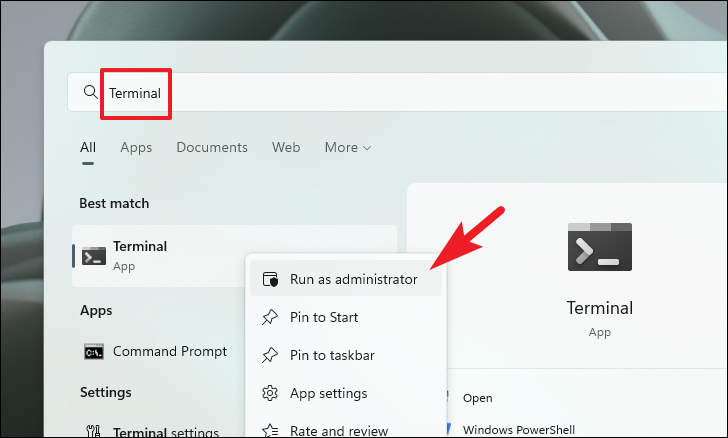Click the star icon next to Rate and review
This screenshot has width=728, height=438.
270,431
